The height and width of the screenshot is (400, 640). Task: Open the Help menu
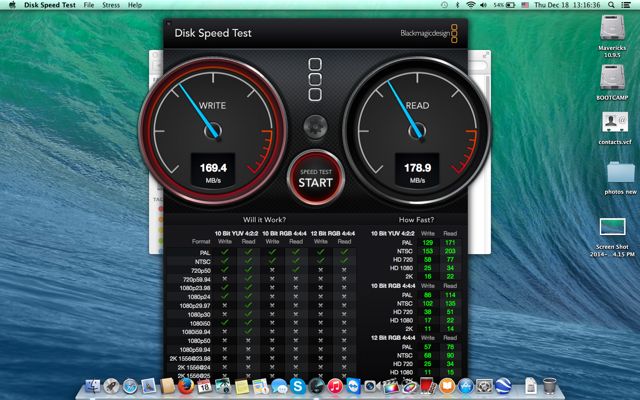(135, 5)
